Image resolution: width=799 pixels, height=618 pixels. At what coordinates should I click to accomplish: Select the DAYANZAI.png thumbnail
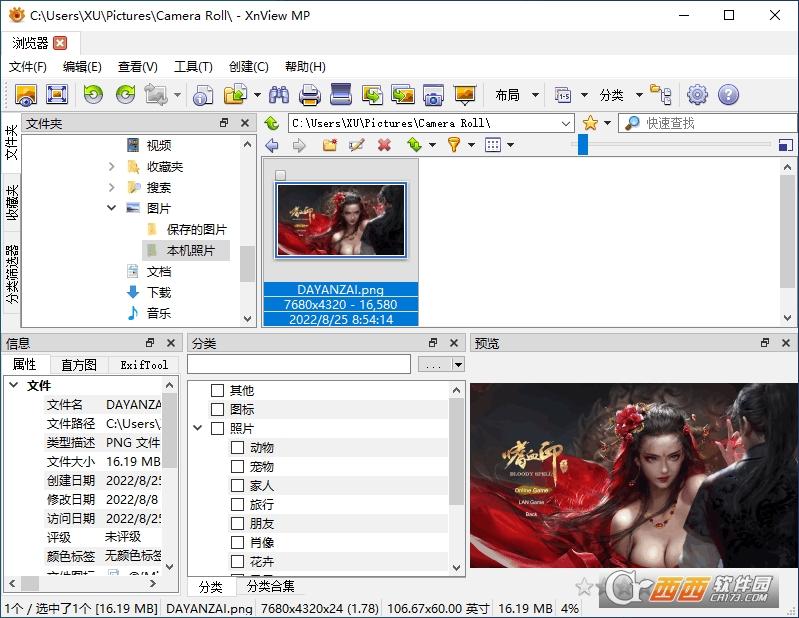[x=341, y=220]
